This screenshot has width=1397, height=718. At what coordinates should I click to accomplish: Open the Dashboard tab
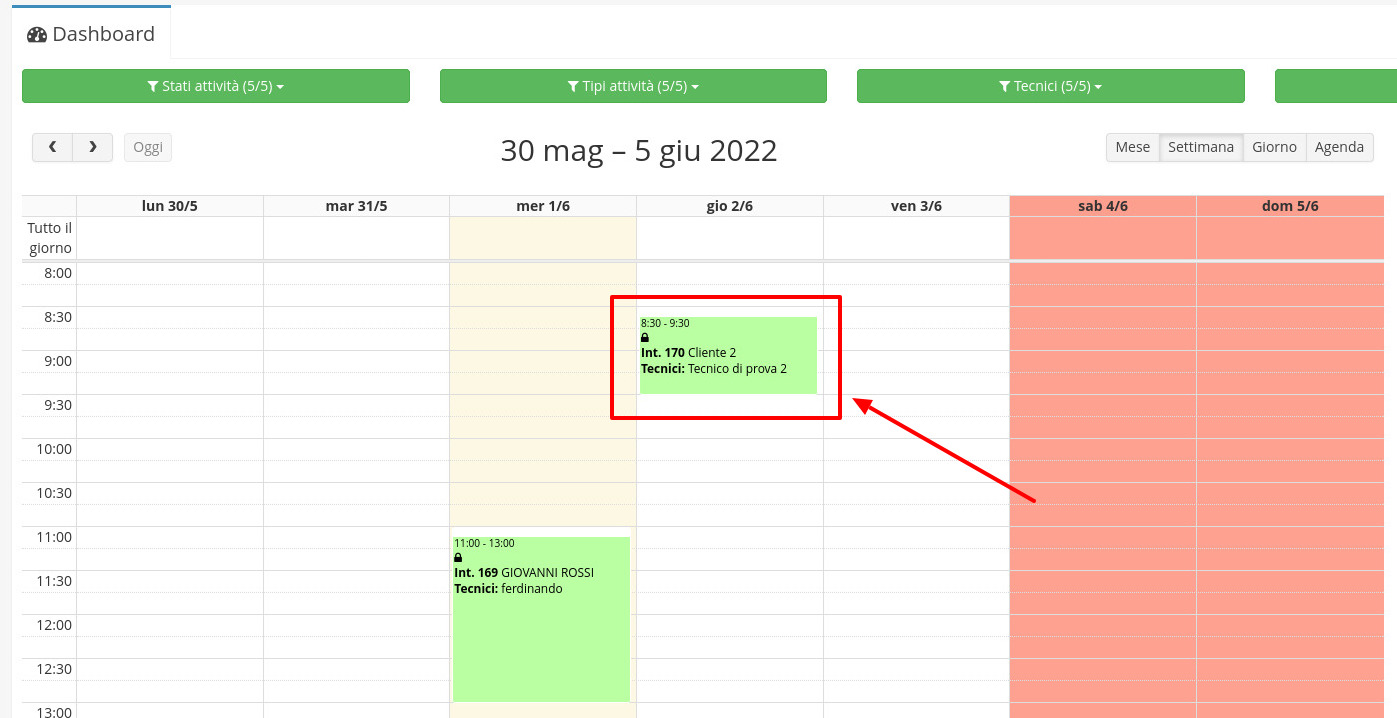(91, 34)
